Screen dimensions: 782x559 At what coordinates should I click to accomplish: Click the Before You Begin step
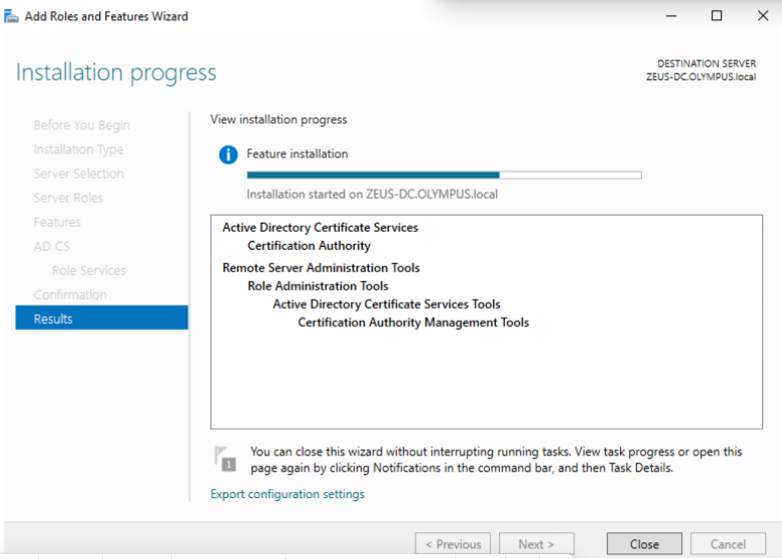[x=81, y=125]
